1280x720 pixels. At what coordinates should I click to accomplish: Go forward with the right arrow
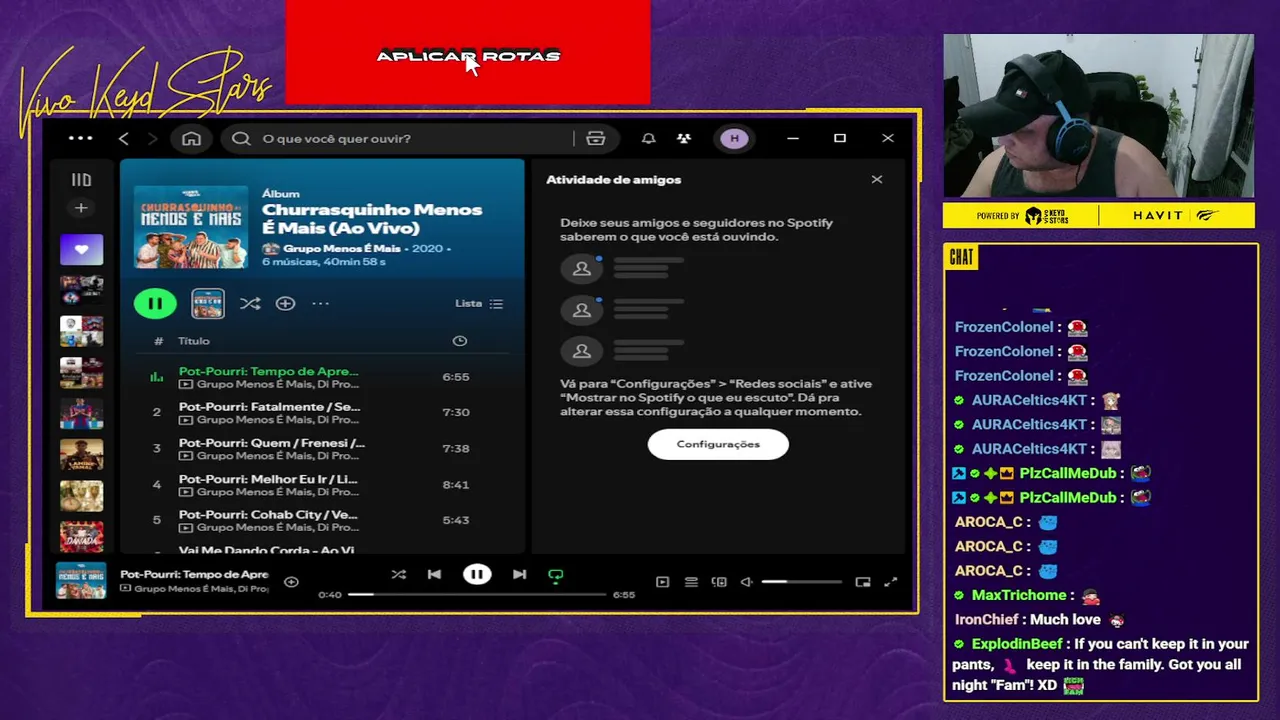click(152, 138)
